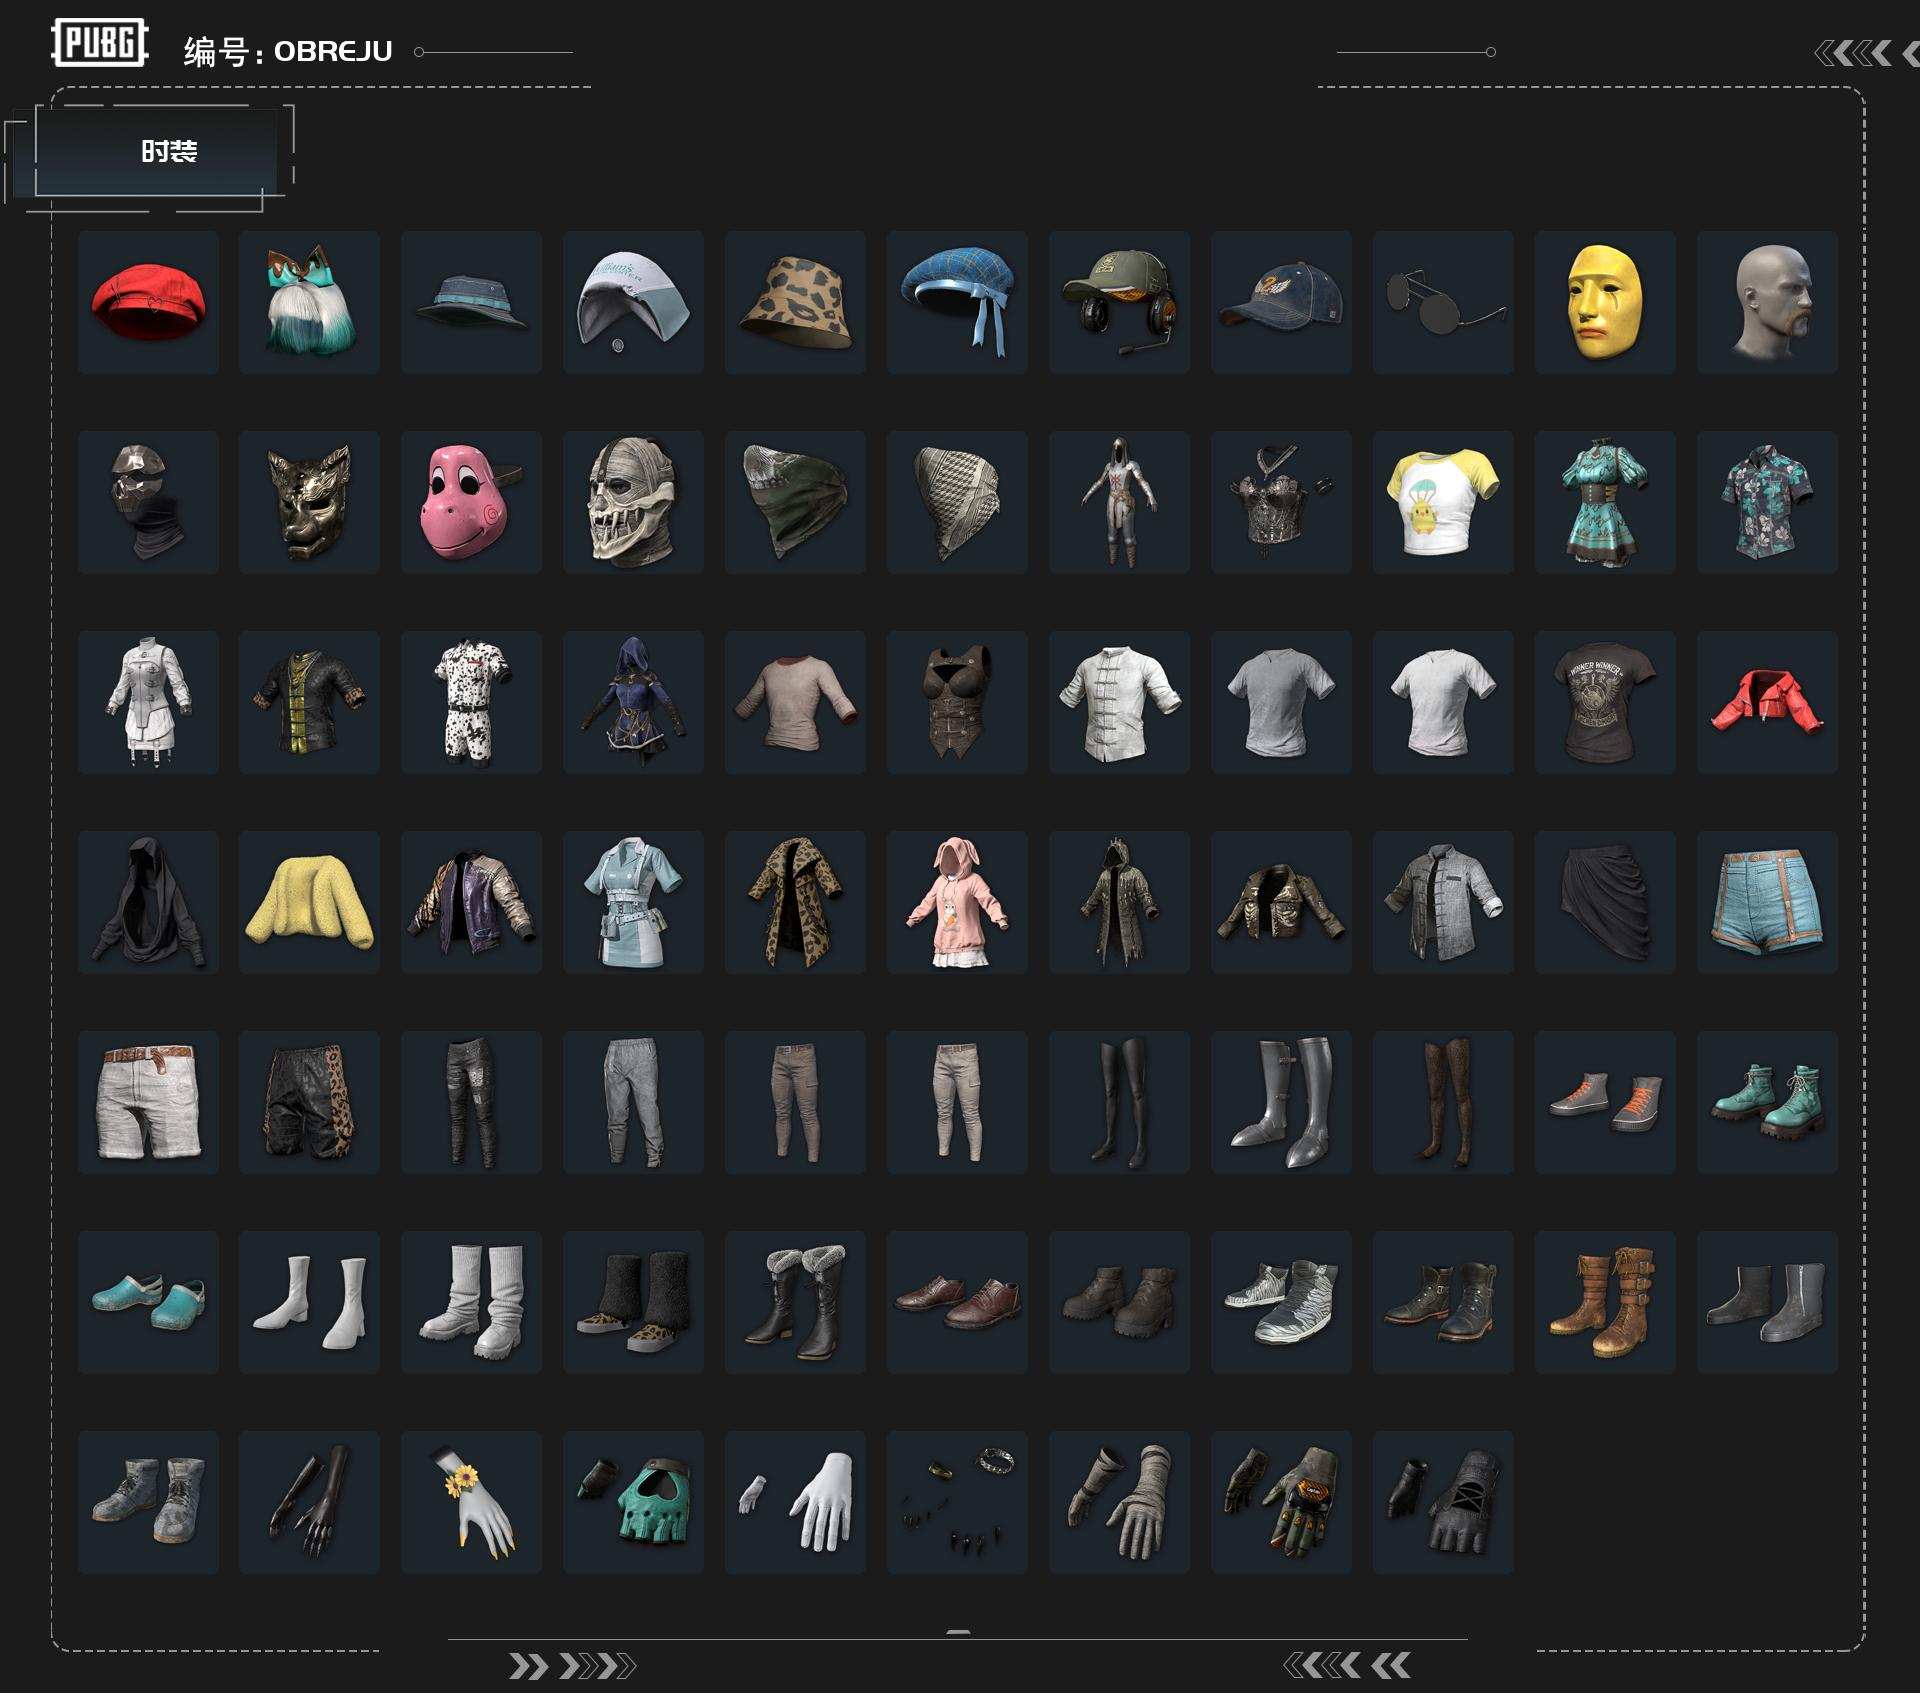Select the black clawed gloves
Viewport: 1920px width, 1693px height.
click(x=309, y=1502)
